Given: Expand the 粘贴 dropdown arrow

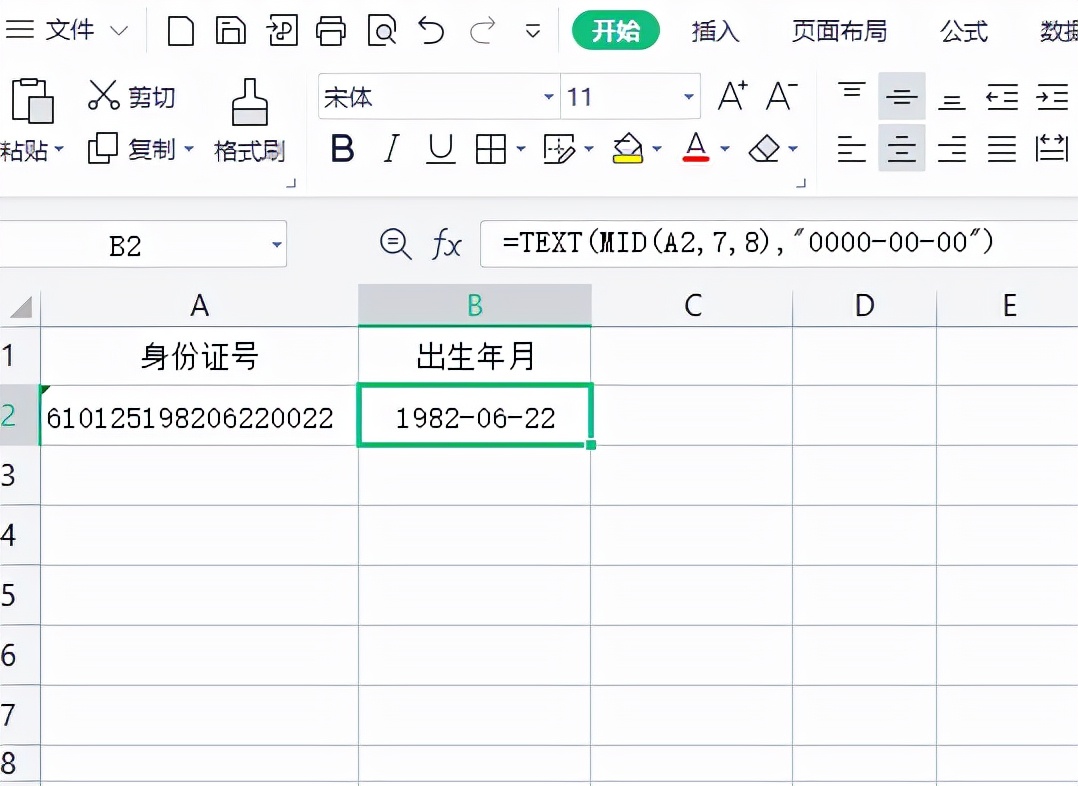Looking at the screenshot, I should click(59, 149).
